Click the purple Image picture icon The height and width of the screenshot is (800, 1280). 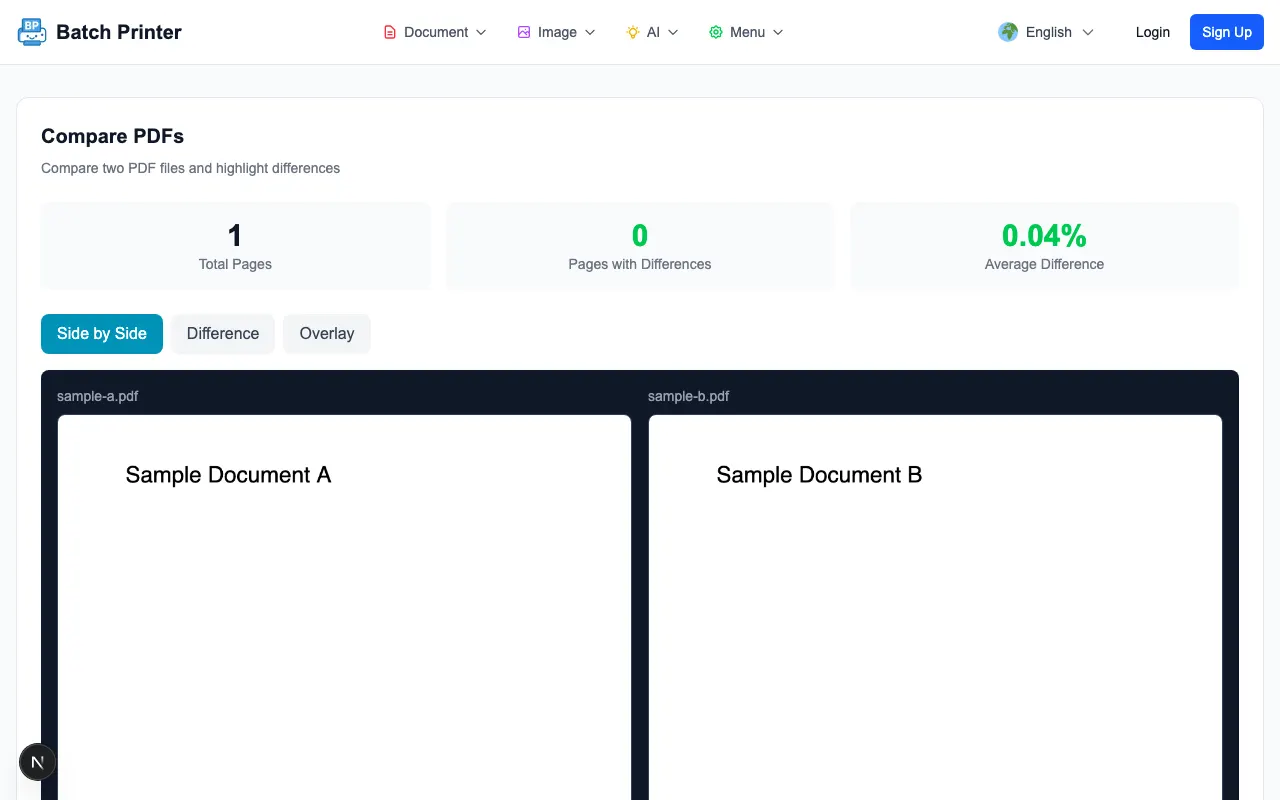pyautogui.click(x=524, y=32)
